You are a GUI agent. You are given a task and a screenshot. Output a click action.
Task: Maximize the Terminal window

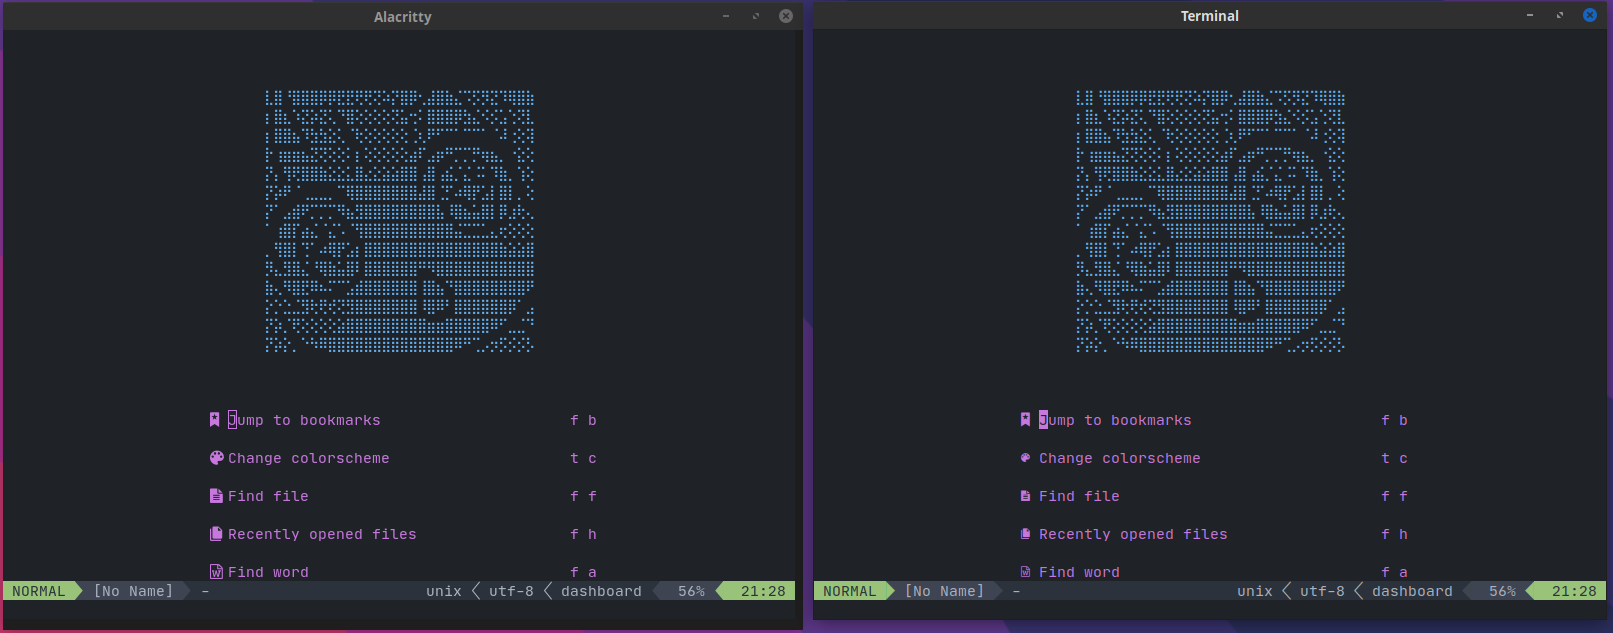coord(1560,15)
